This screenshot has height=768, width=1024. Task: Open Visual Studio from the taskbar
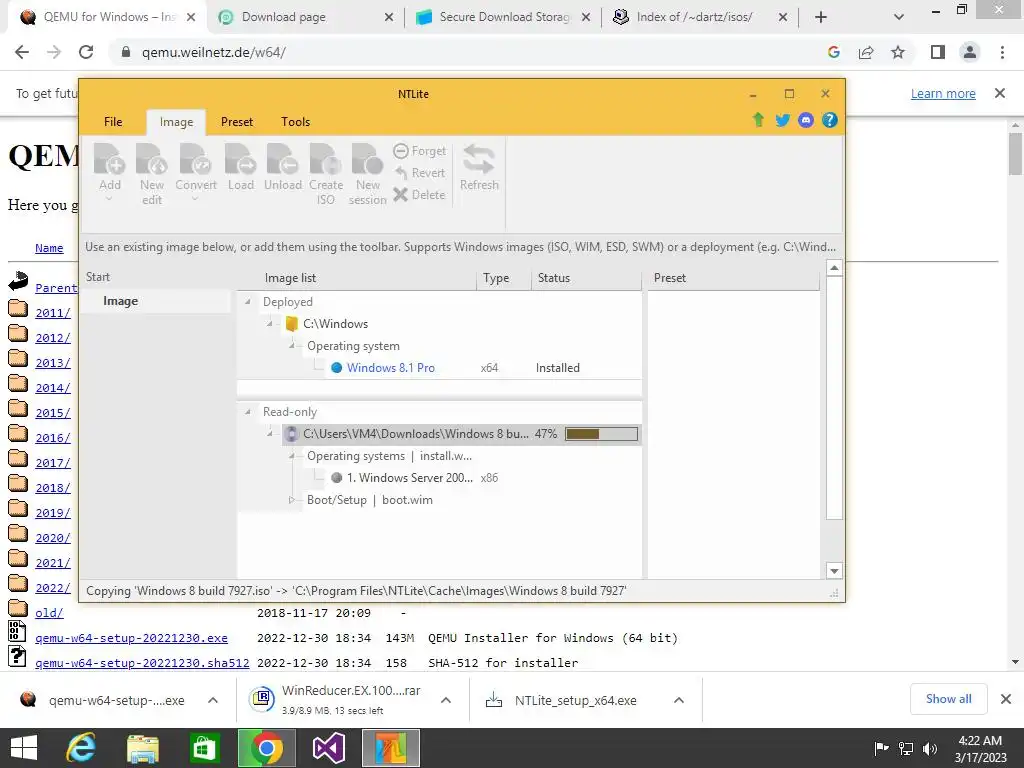pos(328,748)
